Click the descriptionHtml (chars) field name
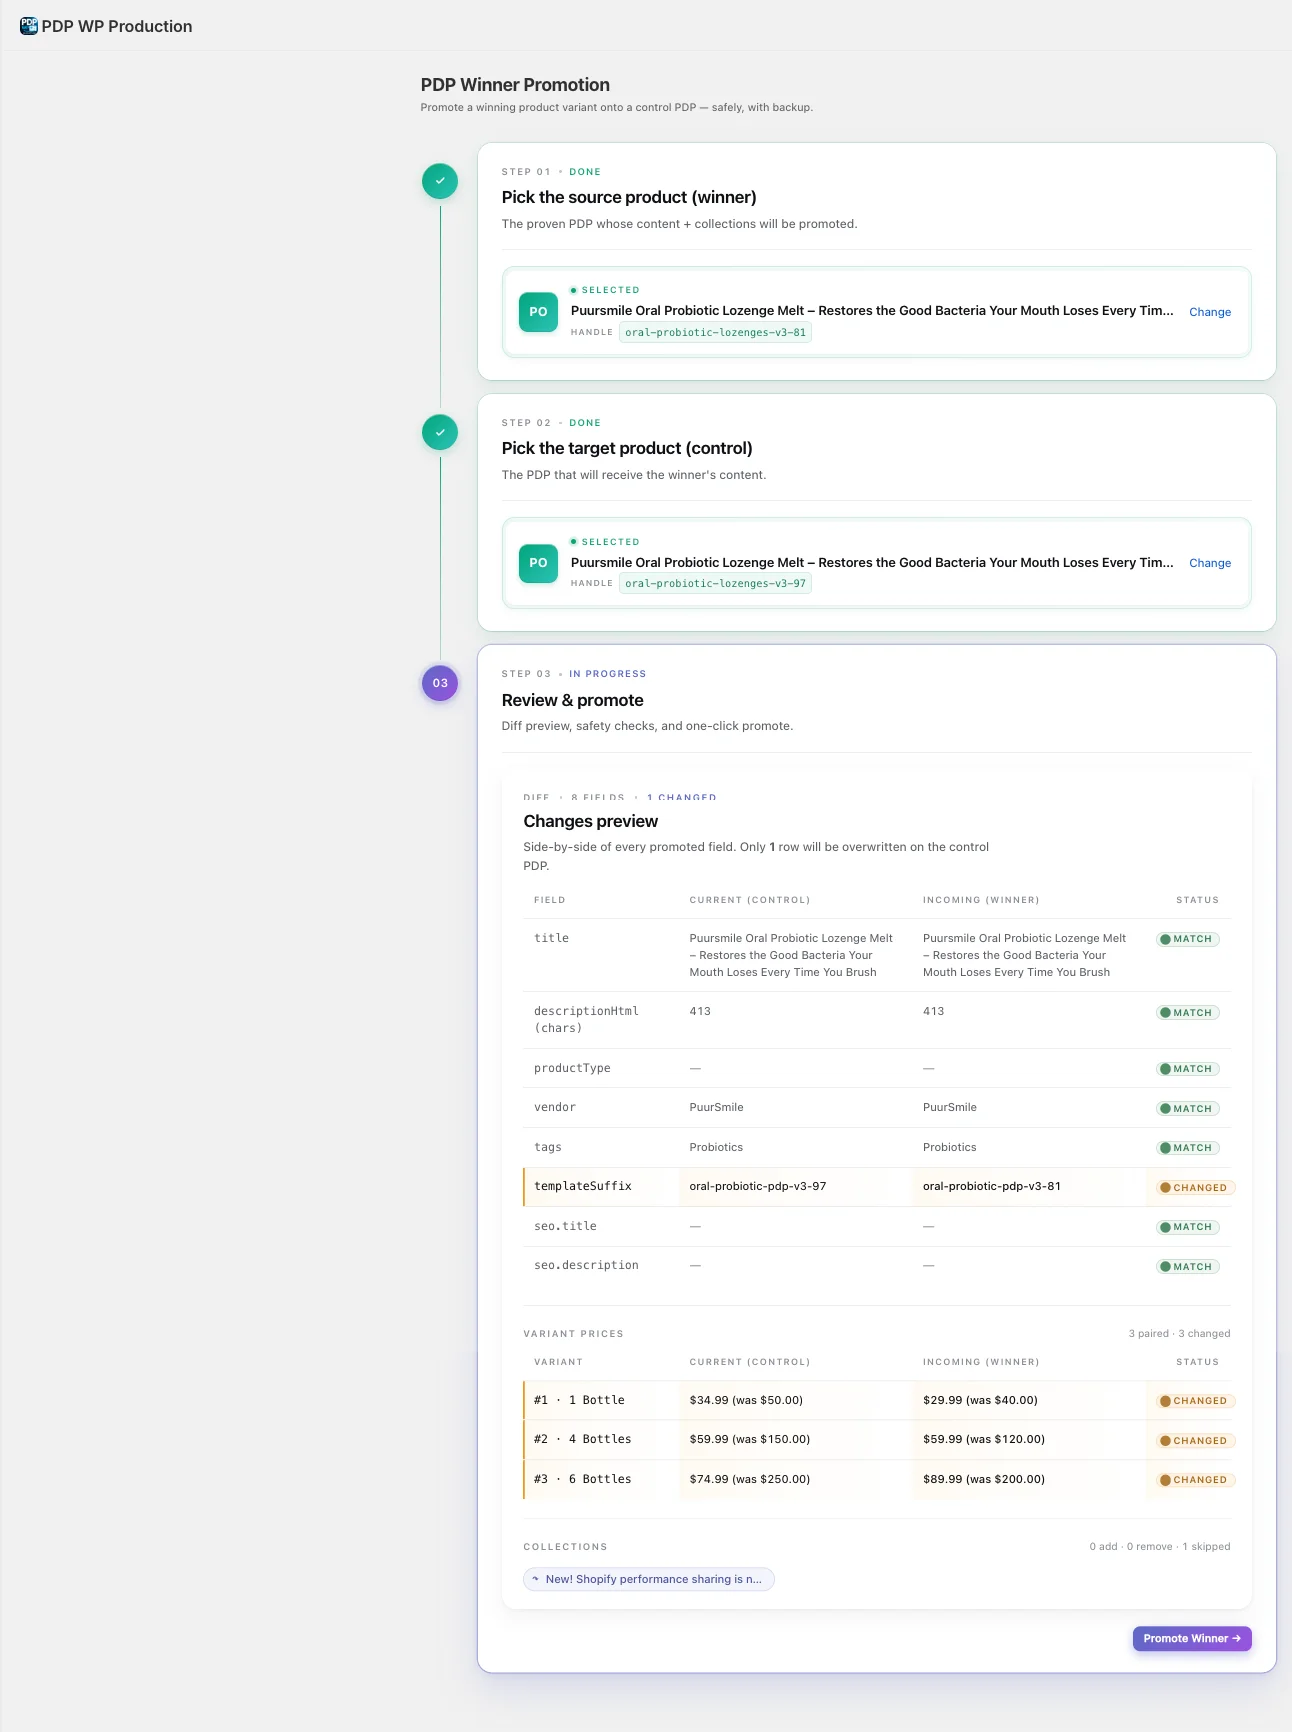Image resolution: width=1292 pixels, height=1732 pixels. (x=586, y=1020)
